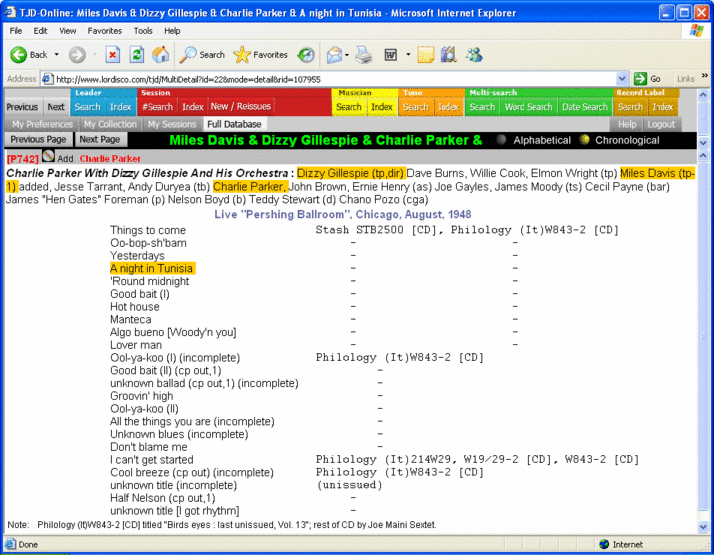Open Word Search button

528,107
